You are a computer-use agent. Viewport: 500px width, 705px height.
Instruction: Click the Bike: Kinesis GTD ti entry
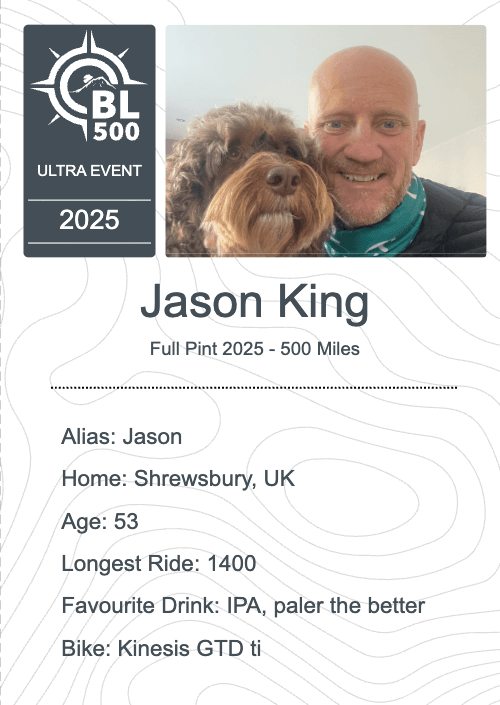[x=161, y=648]
